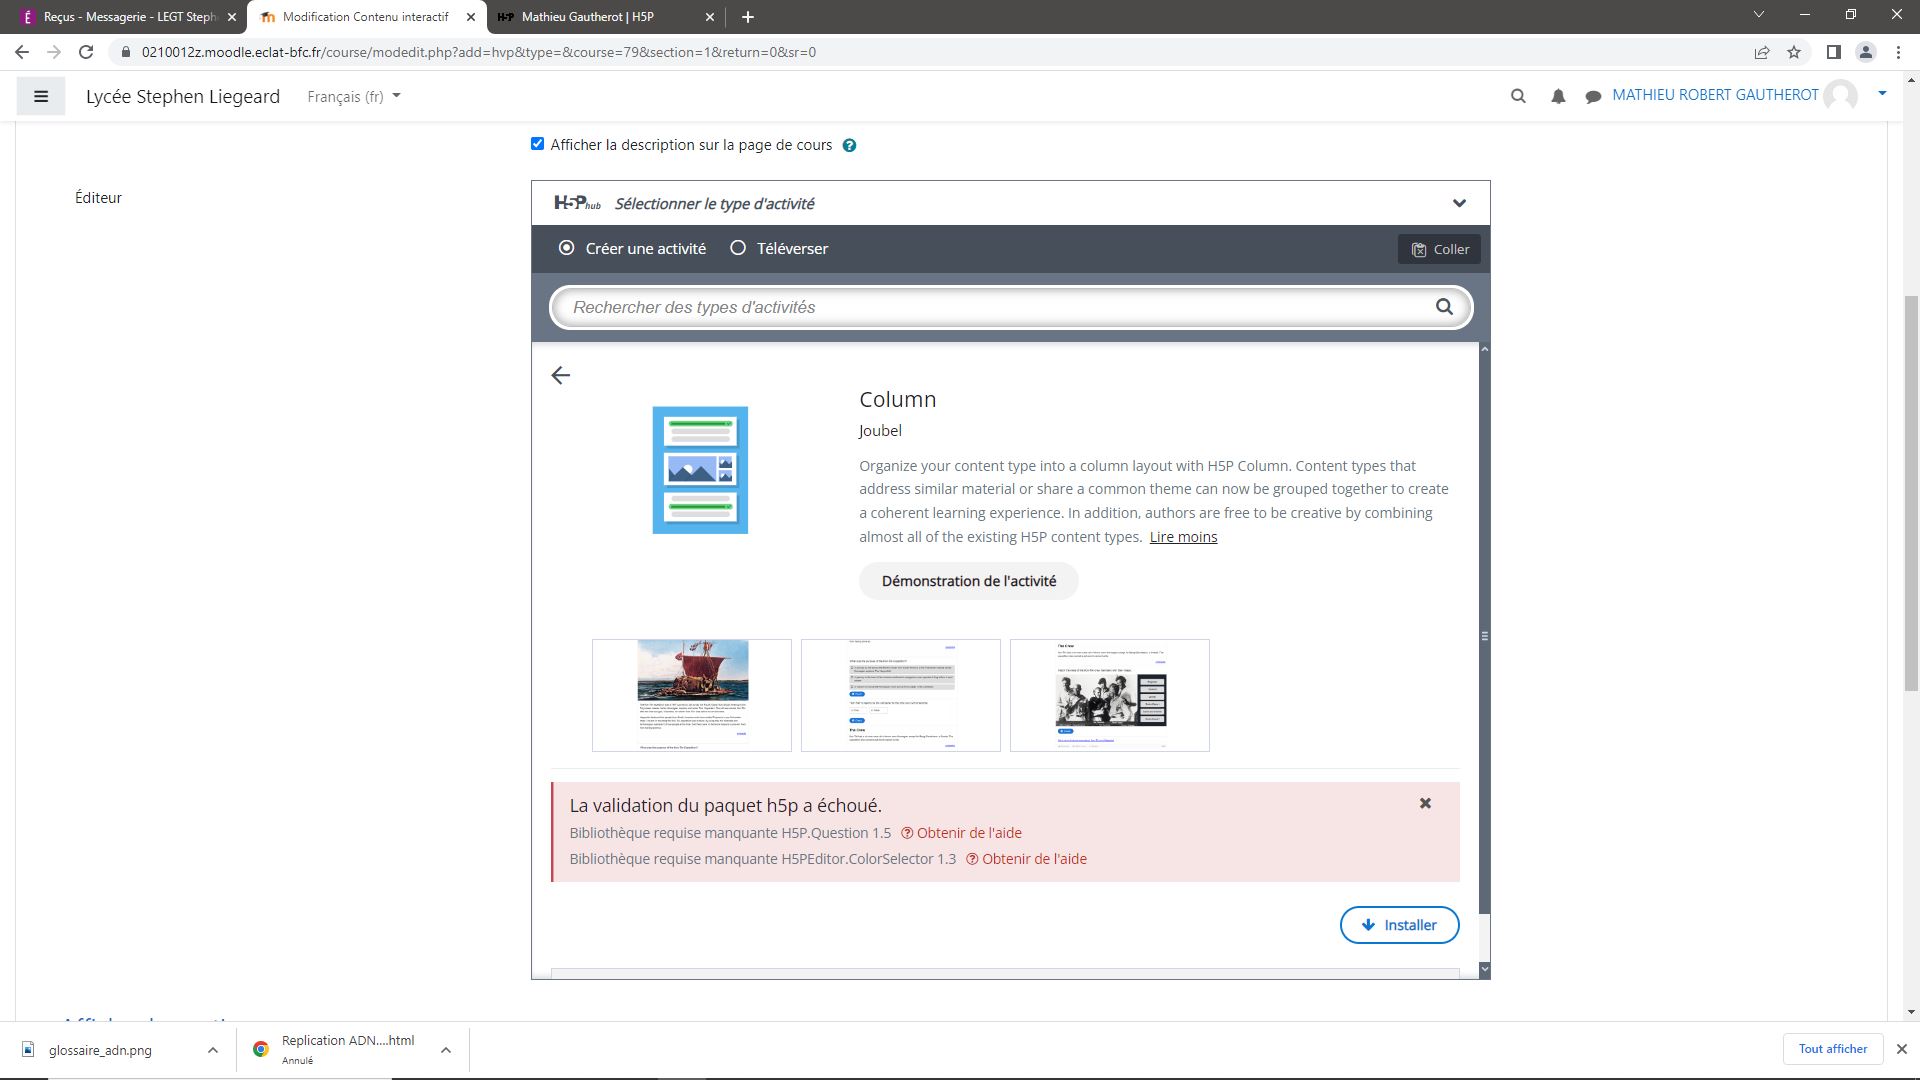Screen dimensions: 1920x1080
Task: Click the magnifier in the activity search field
Action: point(1444,307)
